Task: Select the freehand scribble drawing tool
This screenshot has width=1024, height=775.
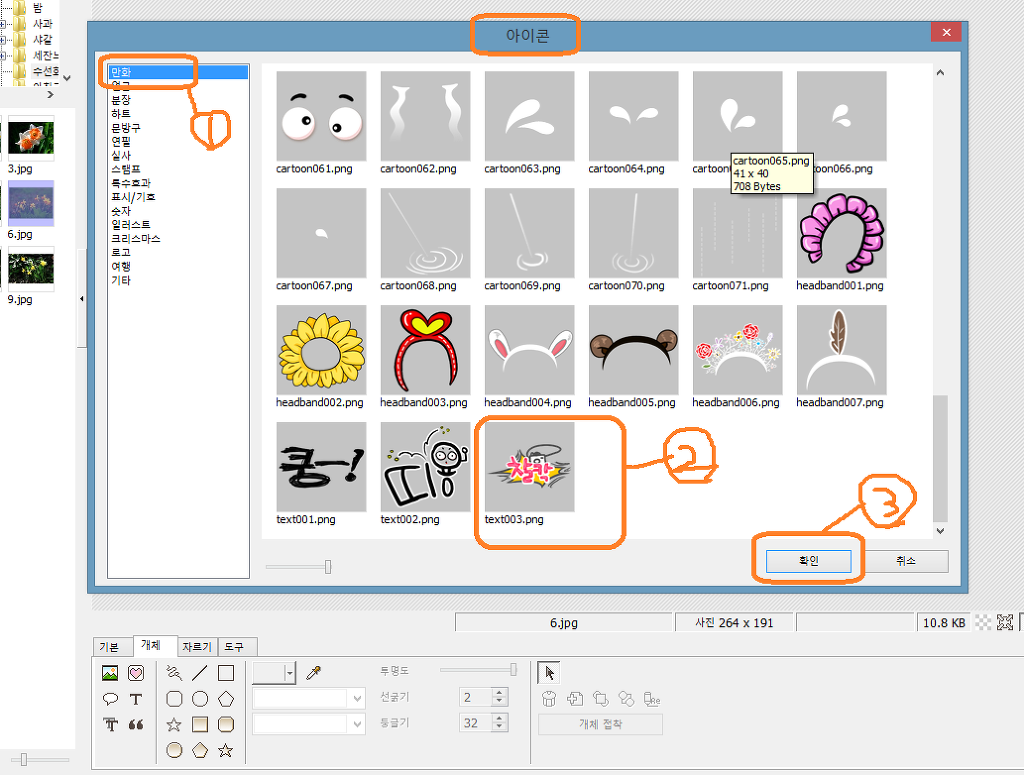Action: [x=174, y=672]
